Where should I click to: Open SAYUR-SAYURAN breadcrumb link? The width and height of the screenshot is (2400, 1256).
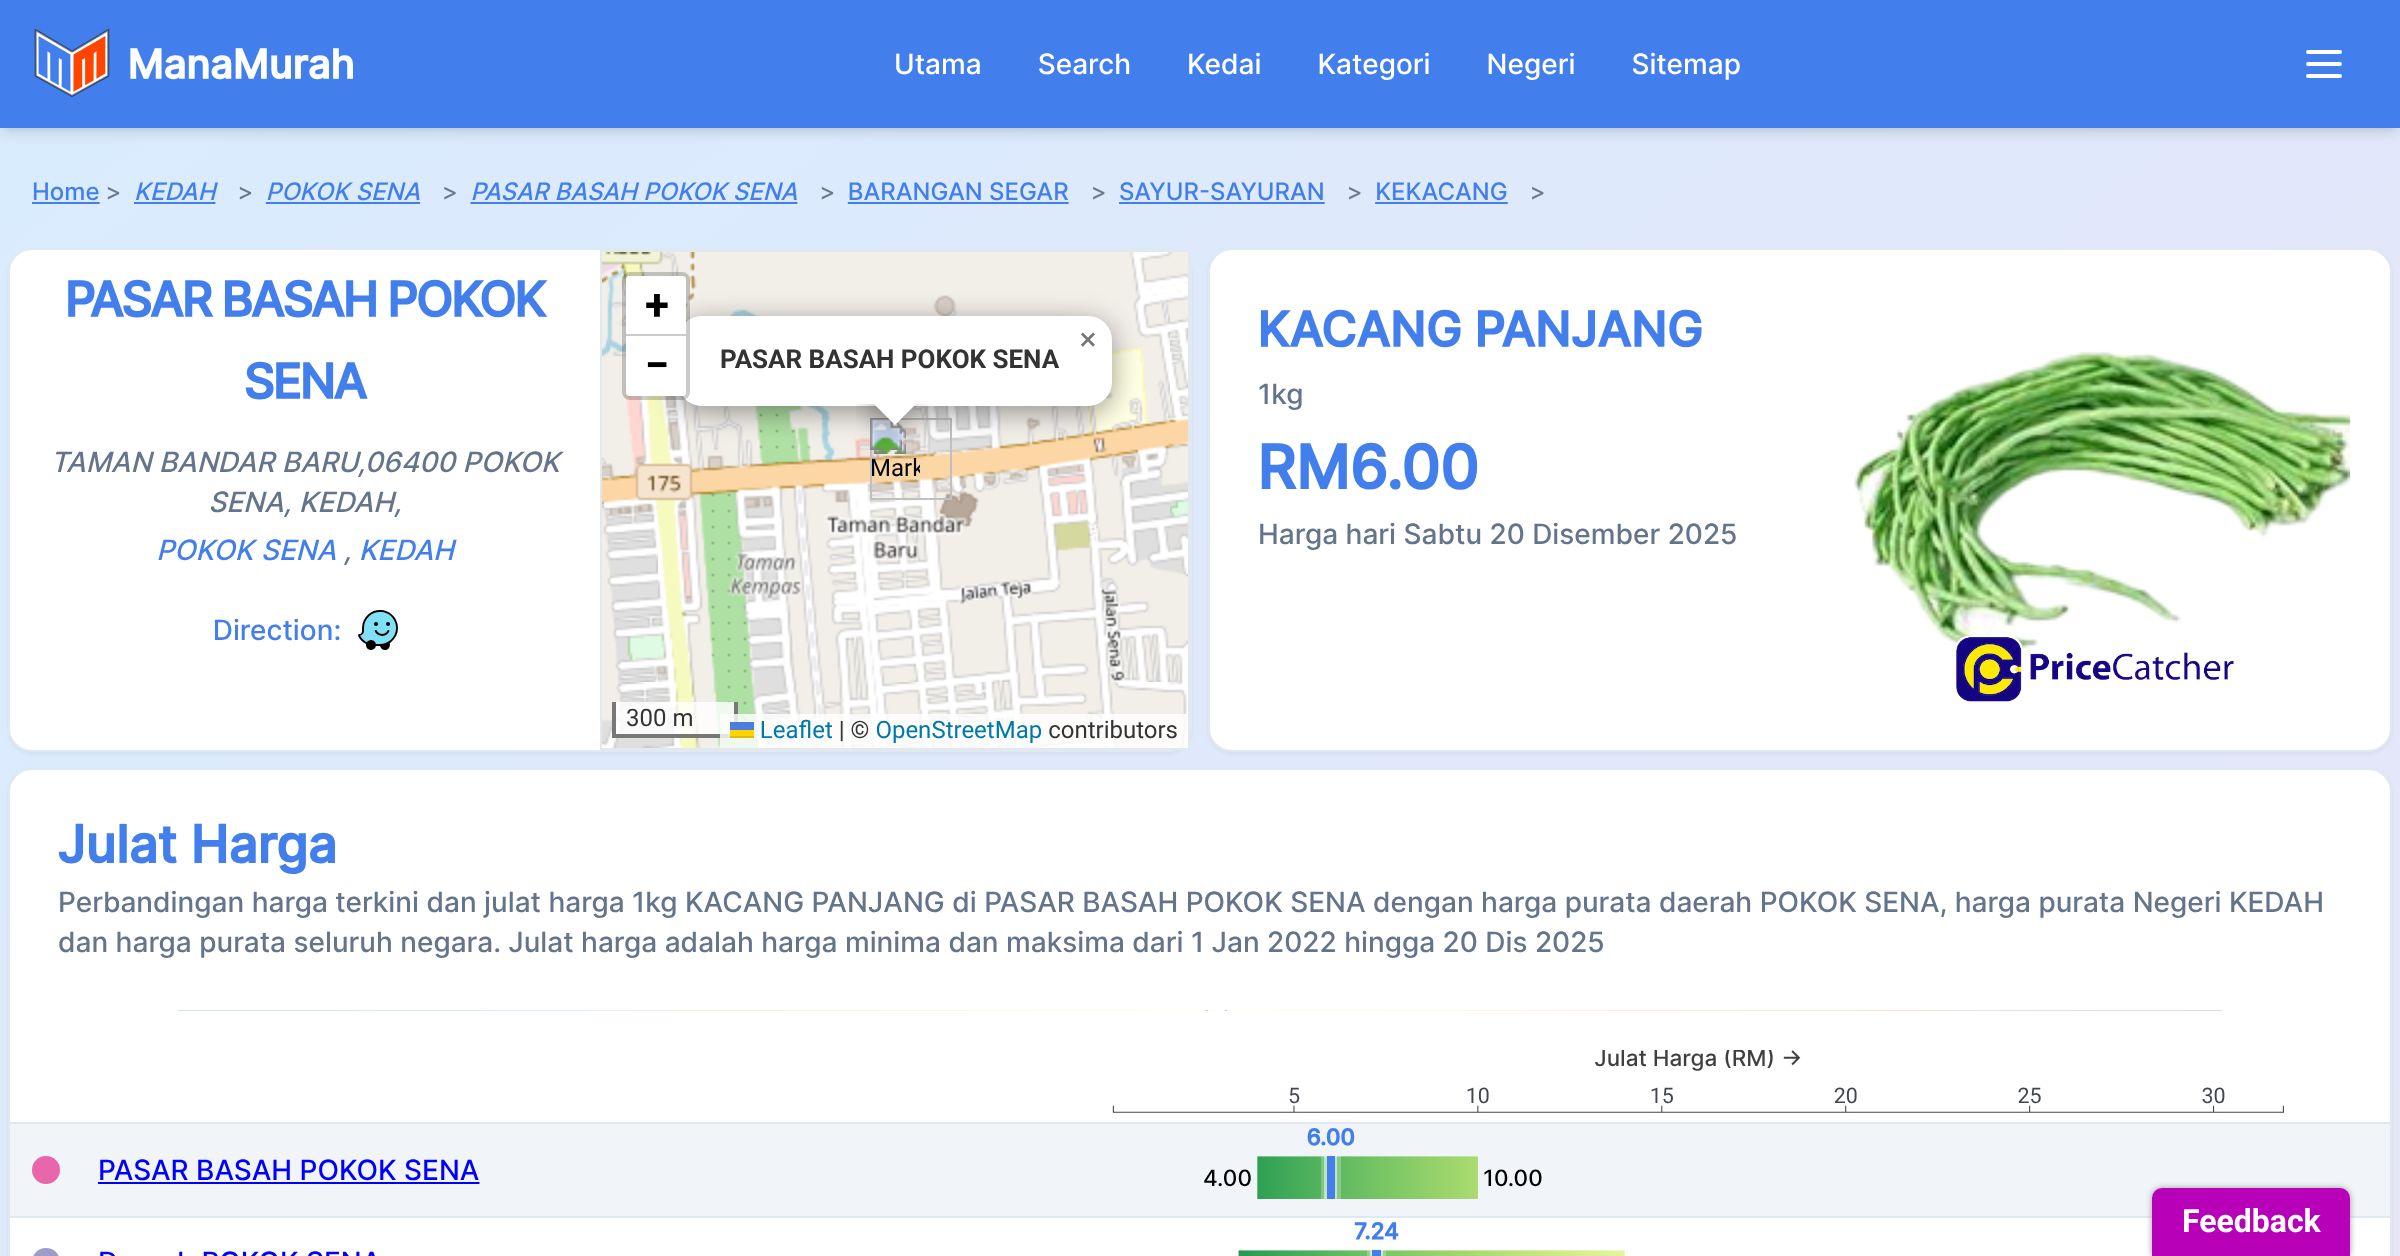1221,191
